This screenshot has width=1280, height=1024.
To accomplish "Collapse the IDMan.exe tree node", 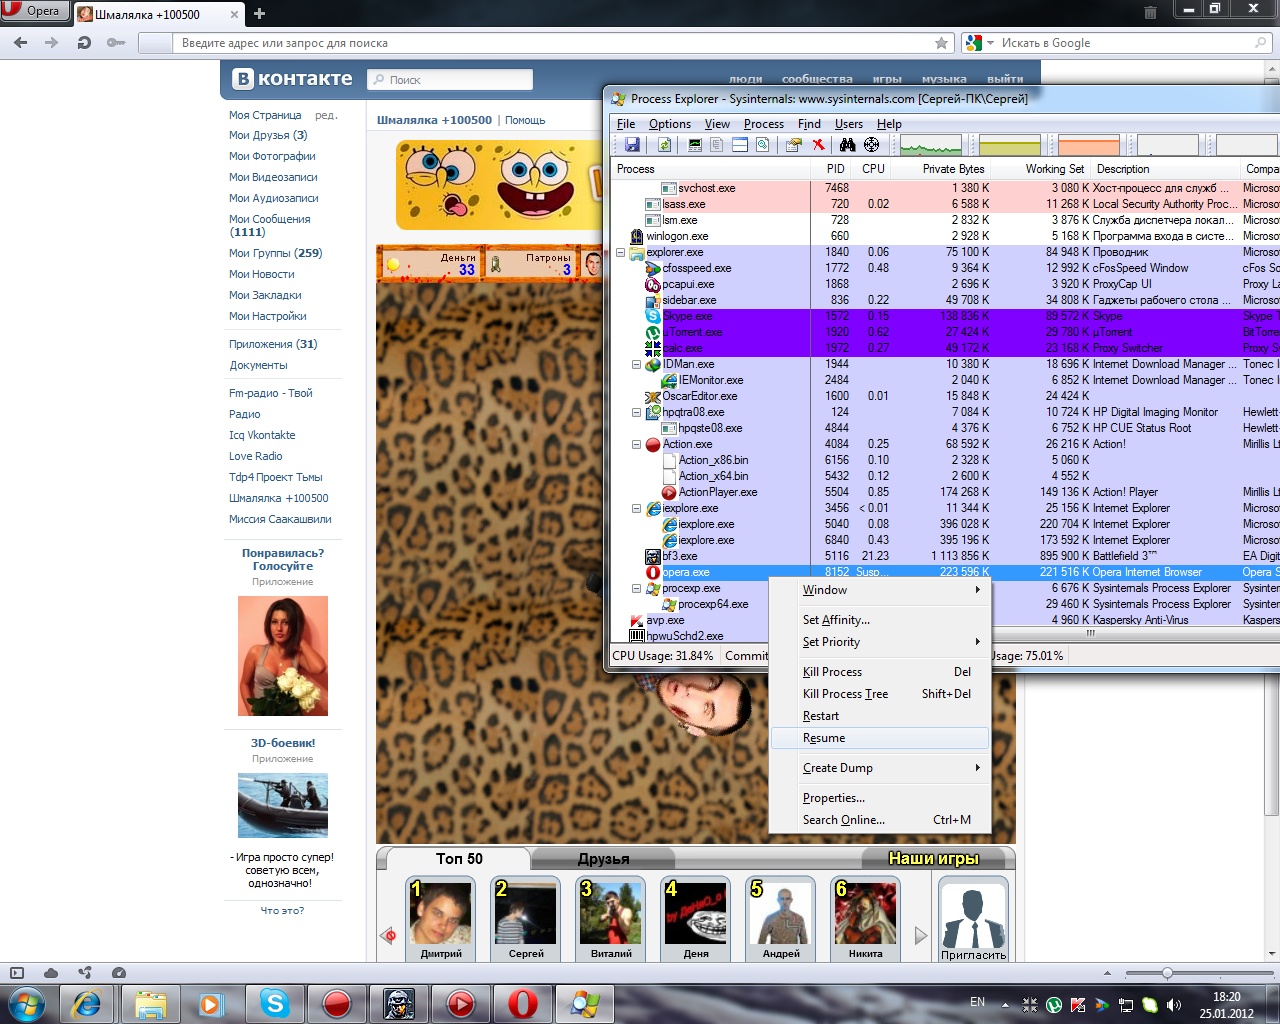I will 636,365.
